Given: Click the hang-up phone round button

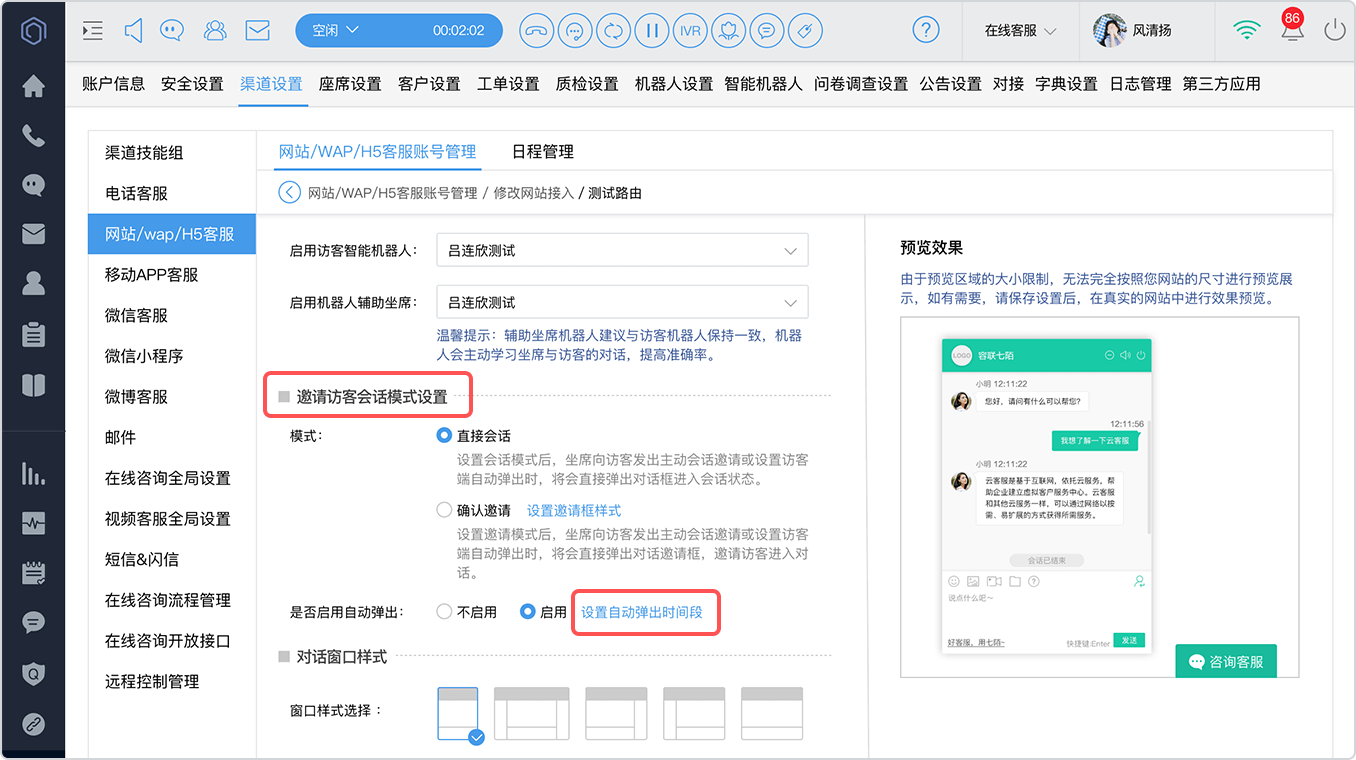Looking at the screenshot, I should (537, 31).
